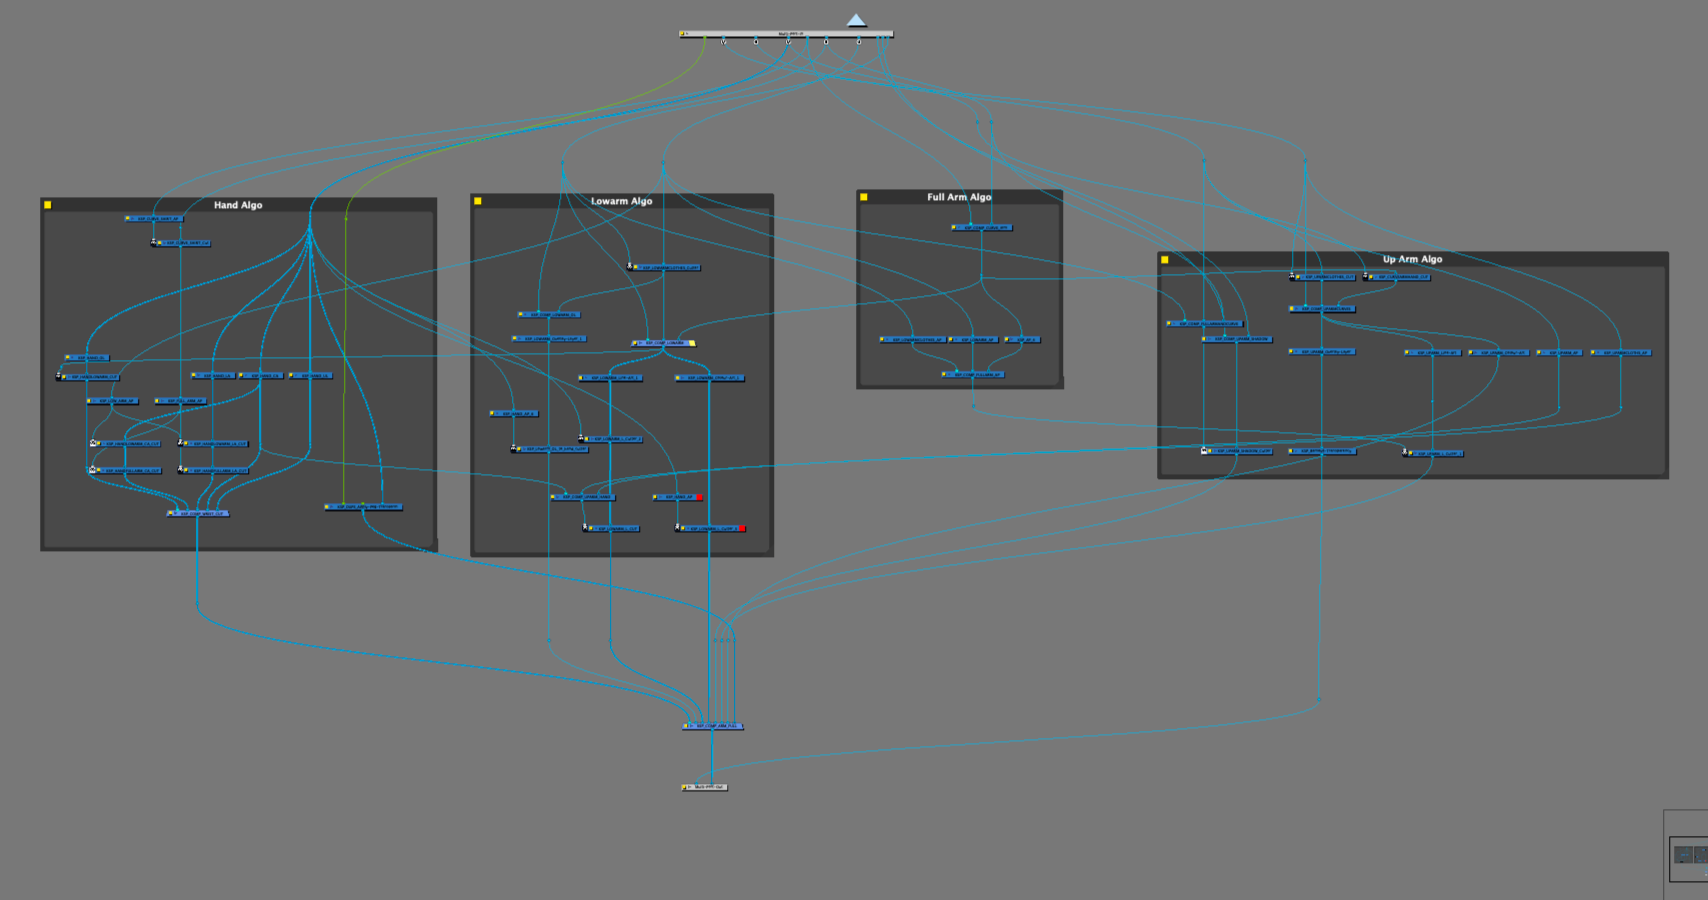Select the character icon on KSP_LOWARM_L_CUT node
This screenshot has width=1708, height=900.
[585, 528]
